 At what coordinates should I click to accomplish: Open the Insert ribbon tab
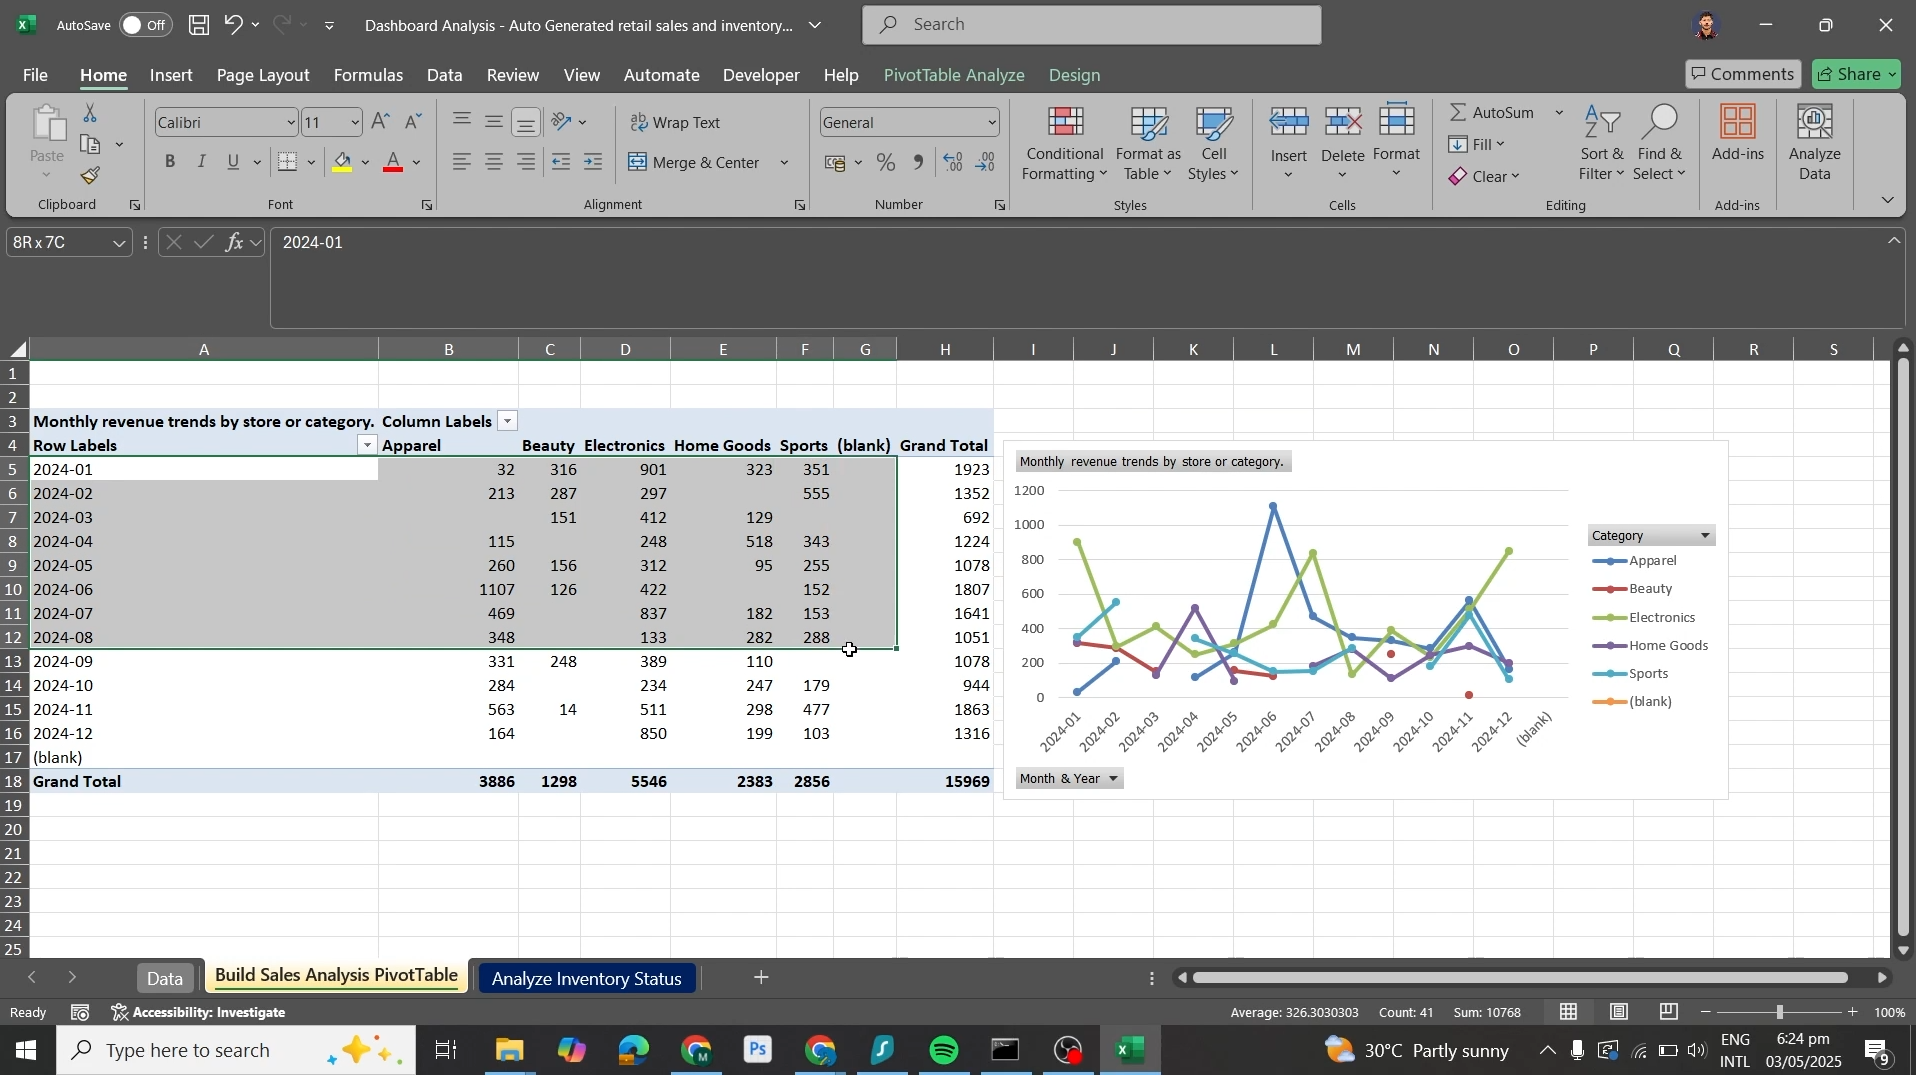[172, 75]
